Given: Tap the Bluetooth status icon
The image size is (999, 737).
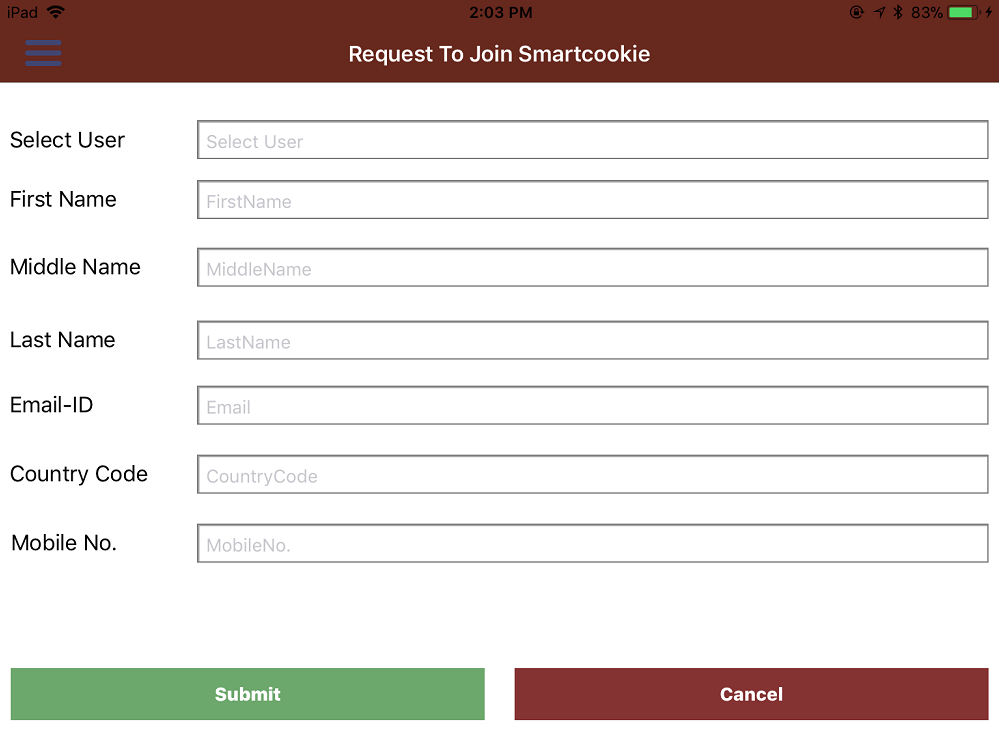Looking at the screenshot, I should [898, 12].
